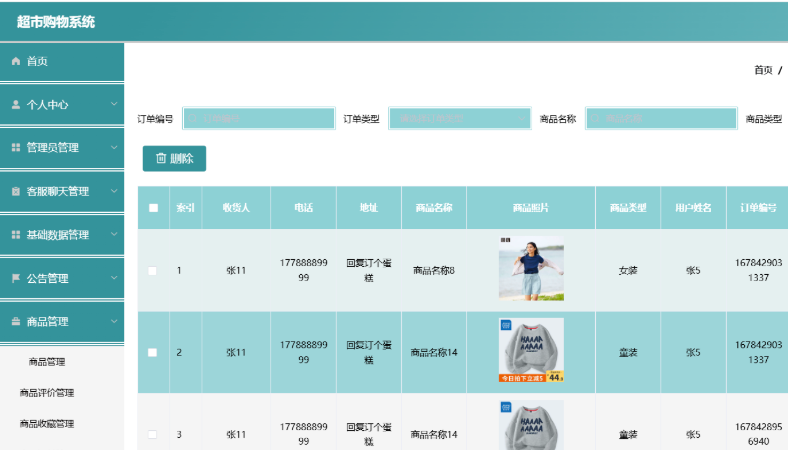Select the checkbox for row 2

pos(153,352)
